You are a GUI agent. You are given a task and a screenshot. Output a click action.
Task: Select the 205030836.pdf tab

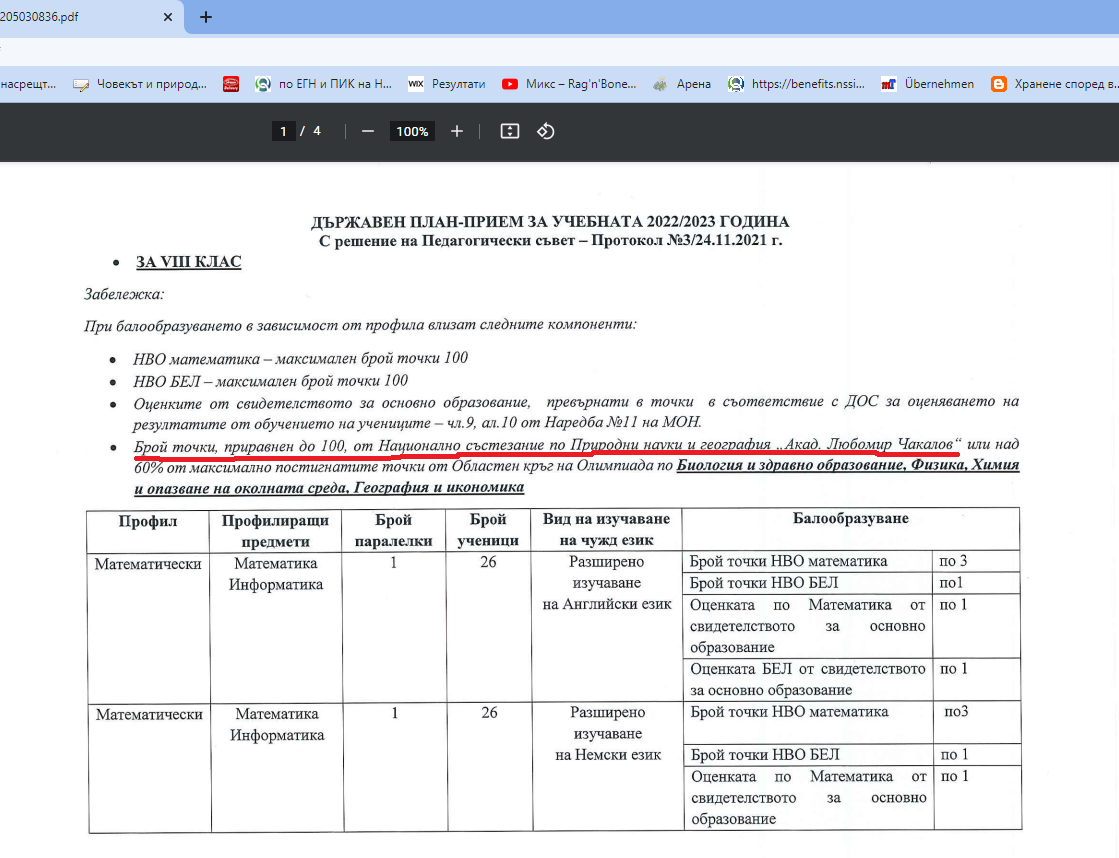point(60,17)
